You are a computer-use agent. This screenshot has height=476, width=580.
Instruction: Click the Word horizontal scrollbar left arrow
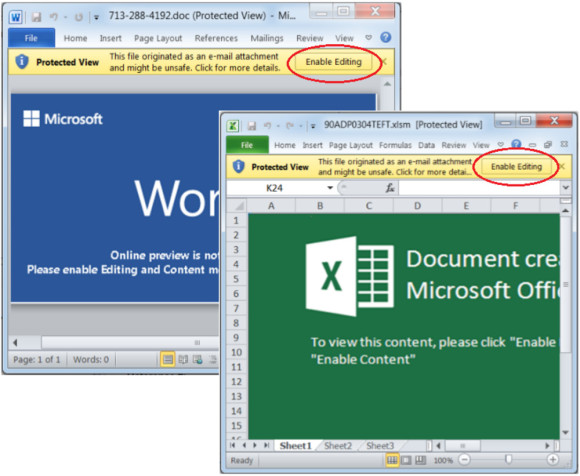click(15, 343)
